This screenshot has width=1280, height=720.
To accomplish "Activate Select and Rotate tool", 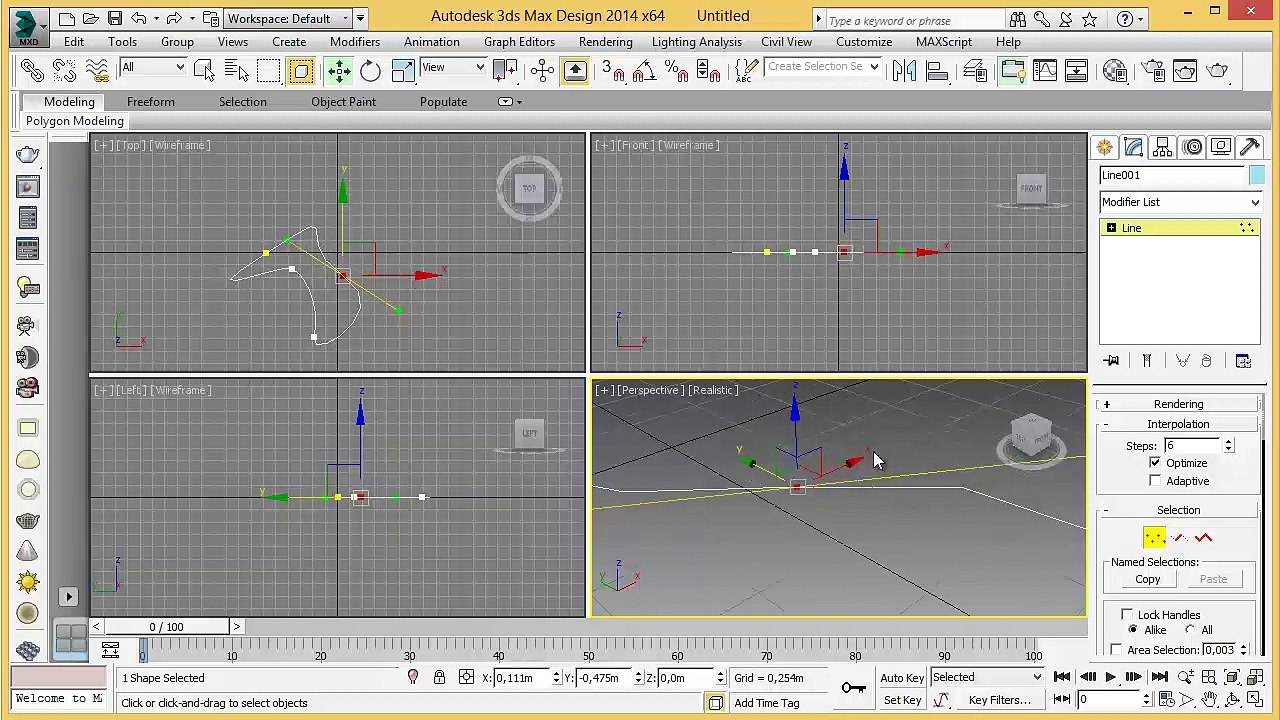I will point(370,69).
